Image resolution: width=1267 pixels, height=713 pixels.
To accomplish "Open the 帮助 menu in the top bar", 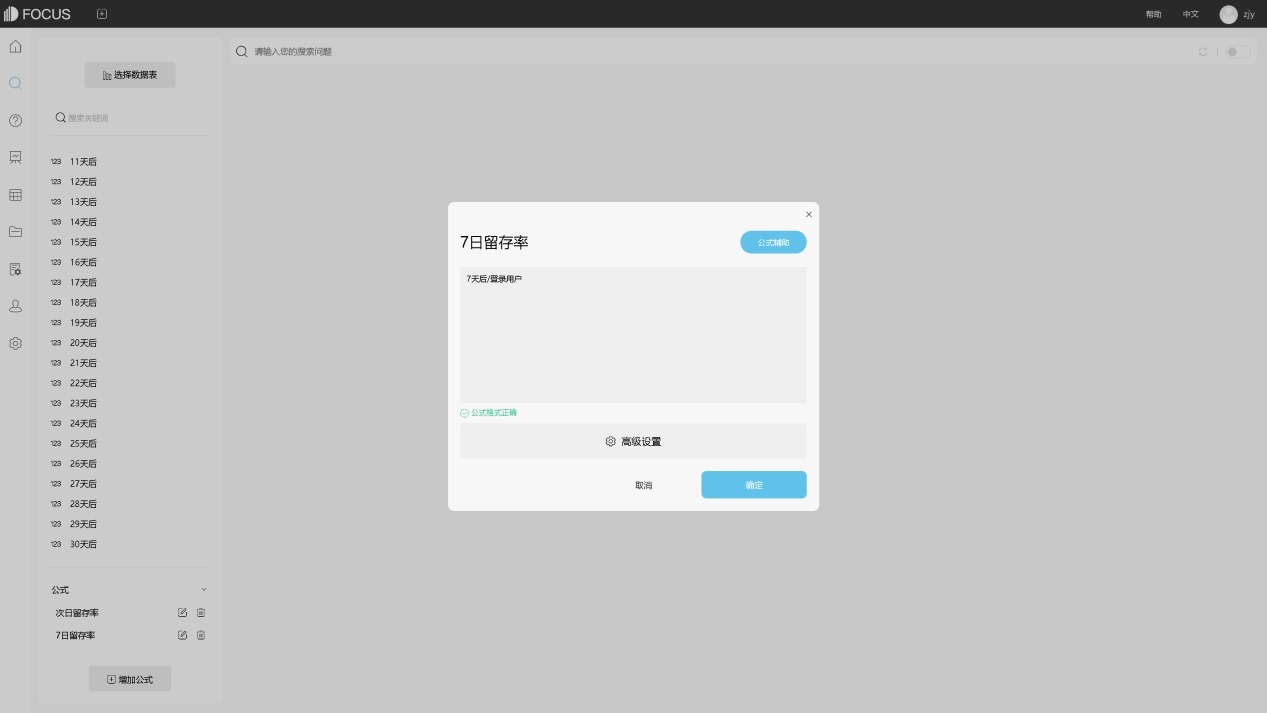I will click(1152, 14).
